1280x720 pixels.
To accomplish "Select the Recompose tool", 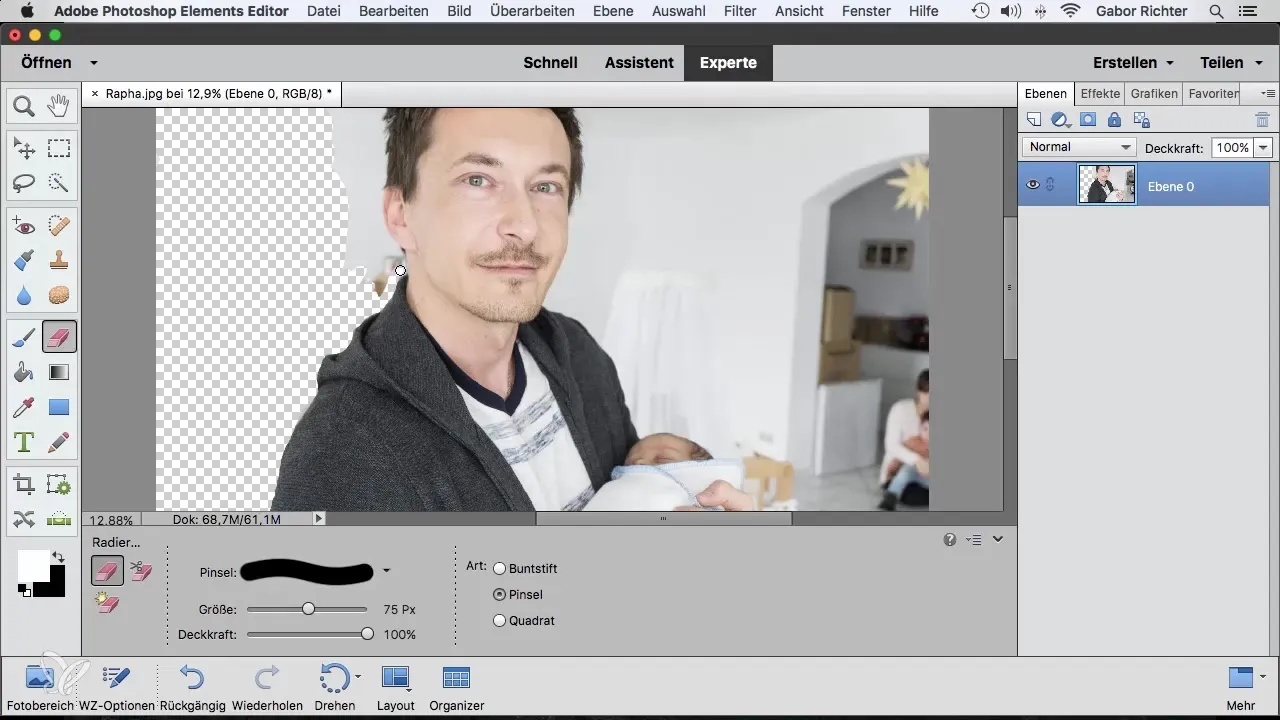I will point(59,485).
